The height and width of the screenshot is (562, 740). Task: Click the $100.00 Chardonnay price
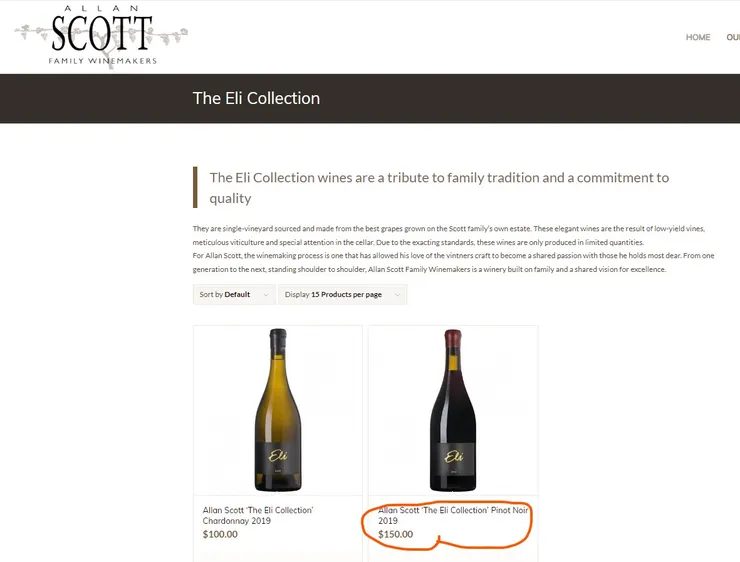(x=221, y=534)
